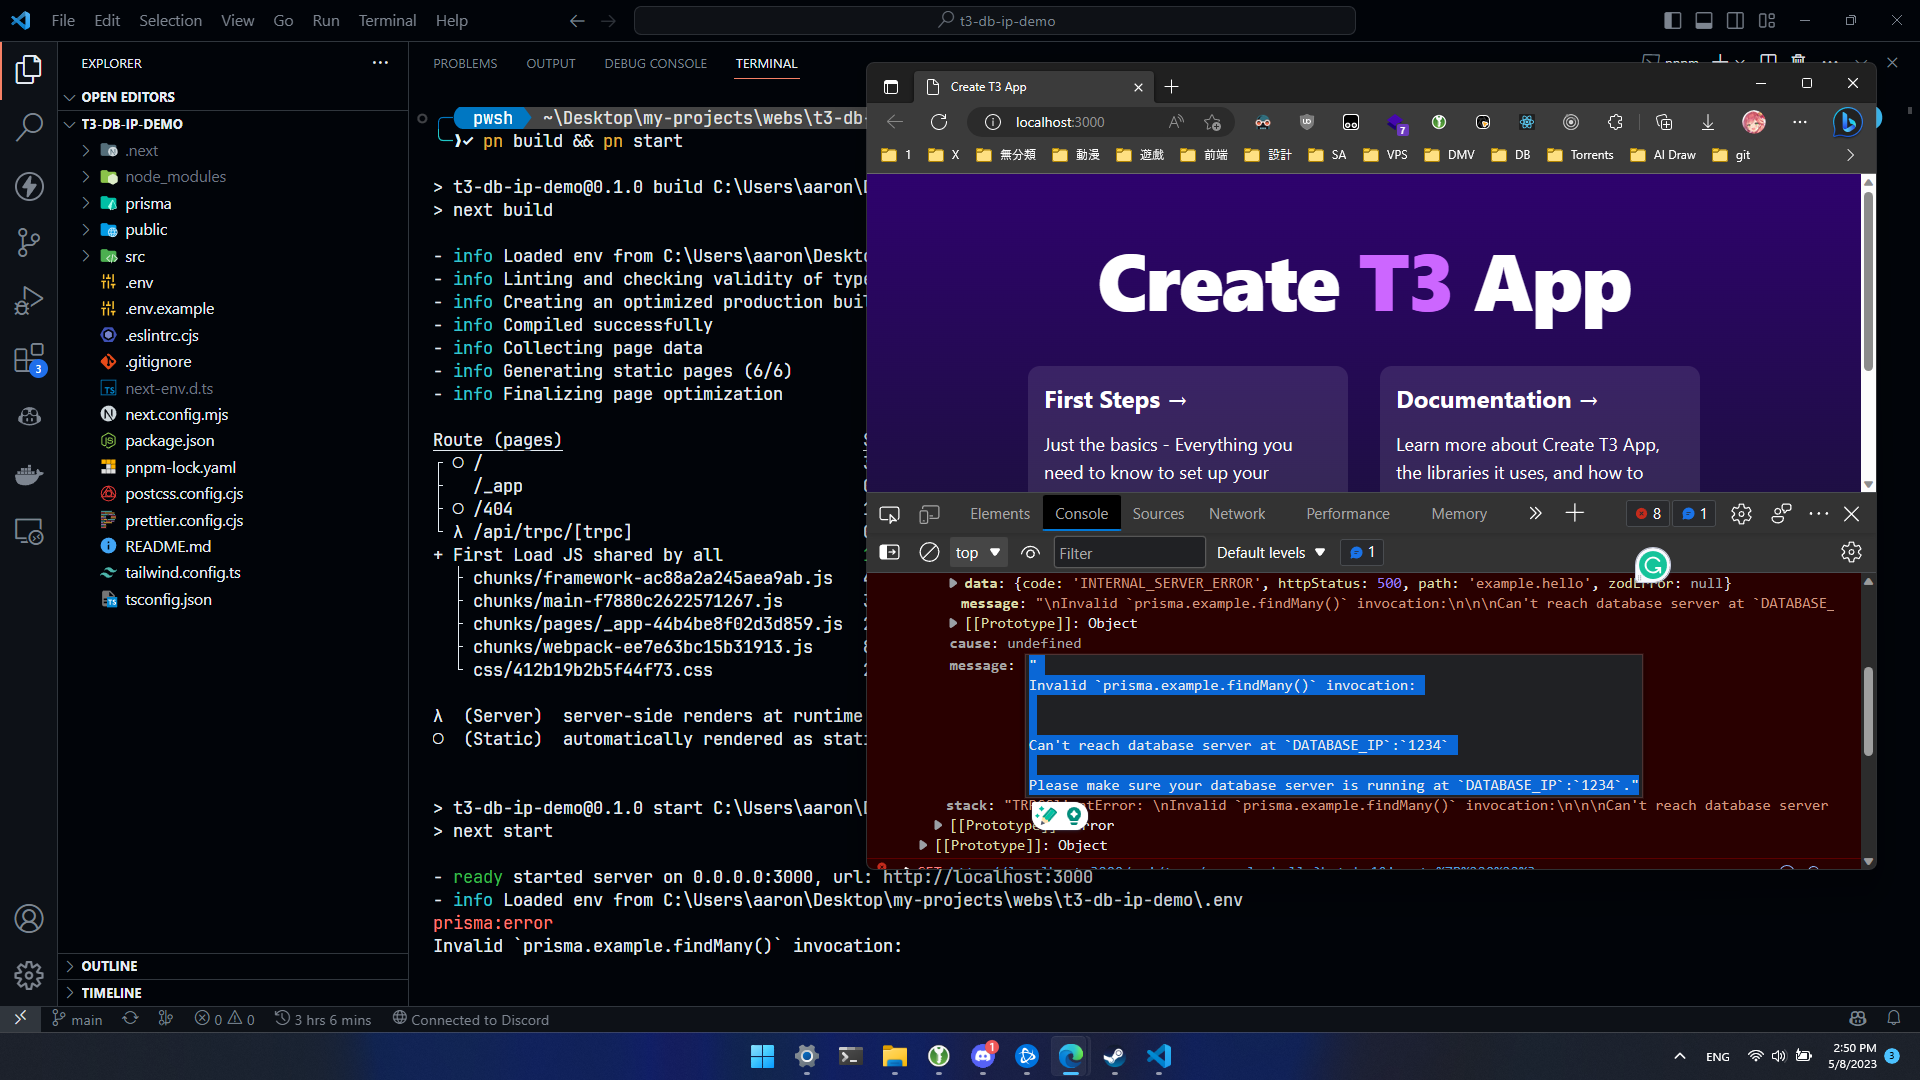Open the Default levels dropdown
Viewport: 1920px width, 1080px height.
(1270, 552)
